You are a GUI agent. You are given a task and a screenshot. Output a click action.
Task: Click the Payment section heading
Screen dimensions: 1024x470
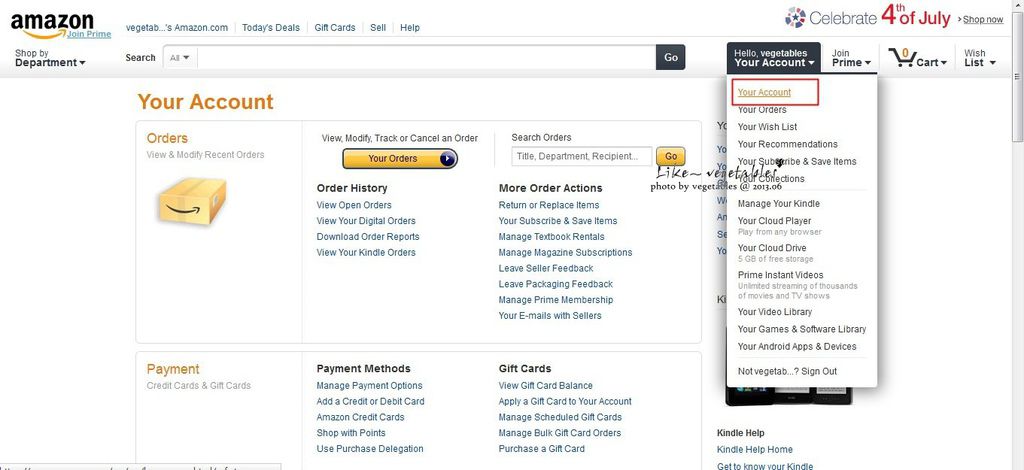coord(173,369)
